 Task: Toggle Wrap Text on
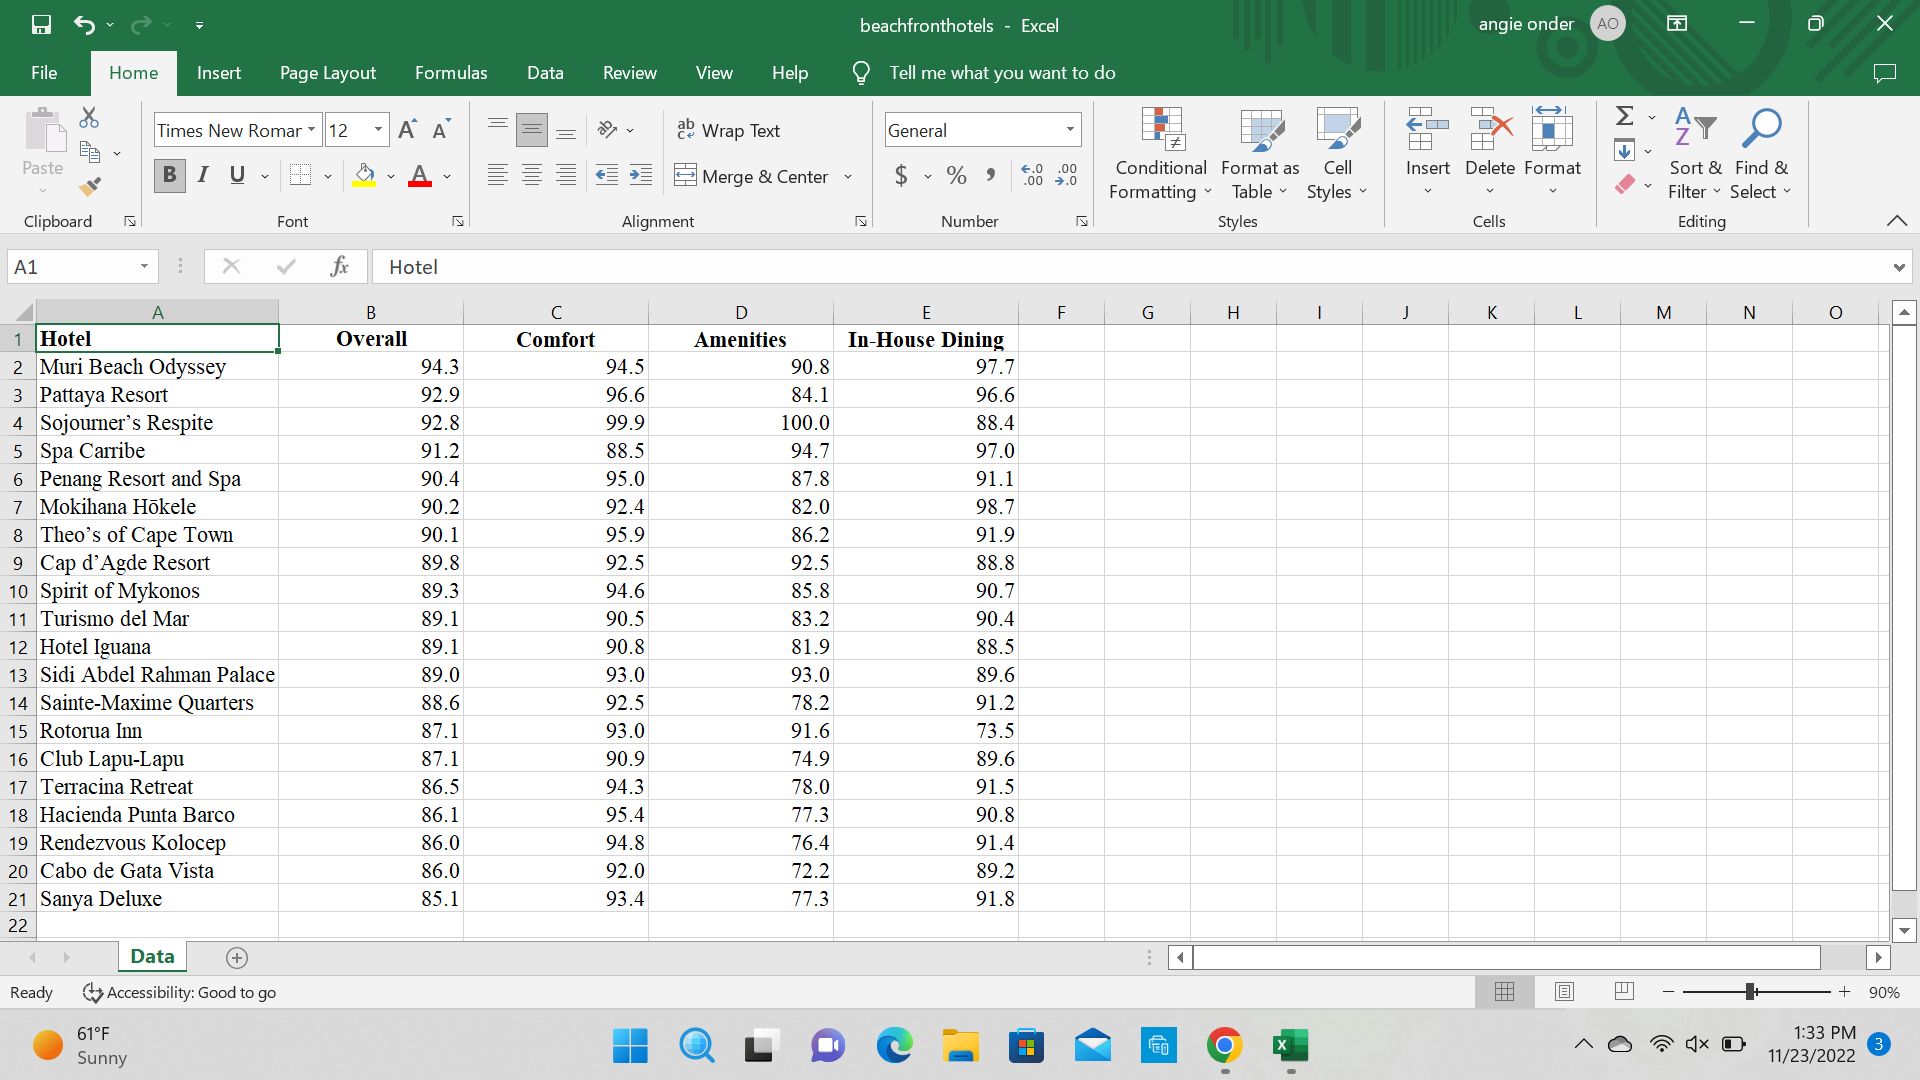tap(729, 130)
